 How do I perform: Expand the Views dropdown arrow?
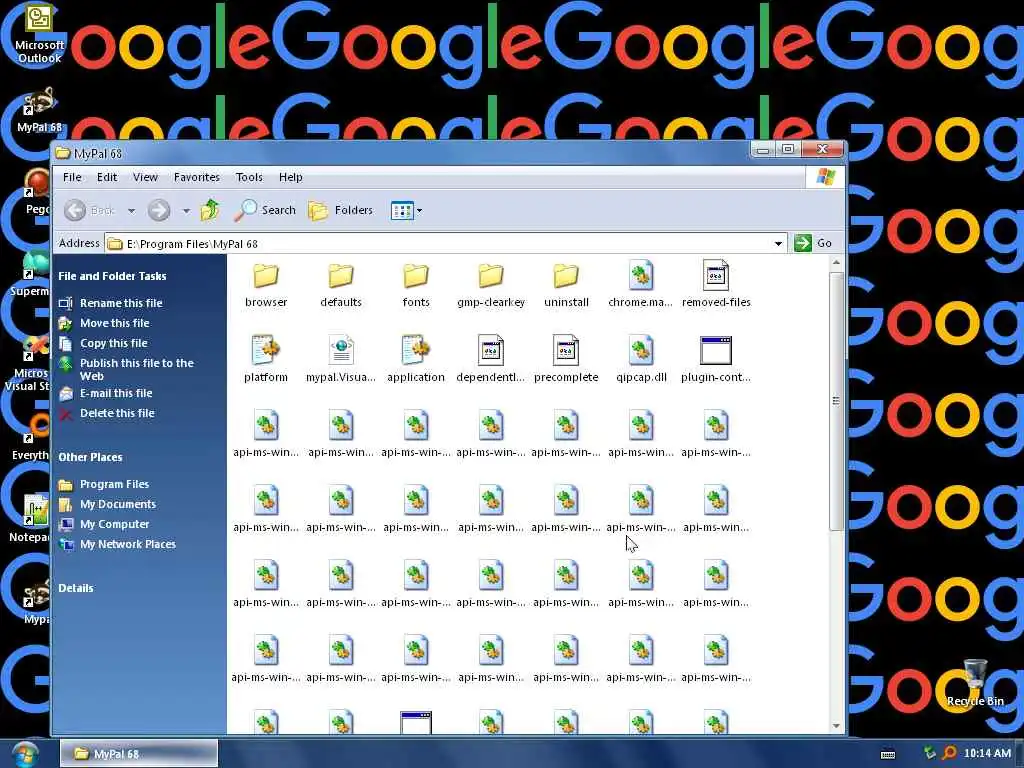(419, 211)
